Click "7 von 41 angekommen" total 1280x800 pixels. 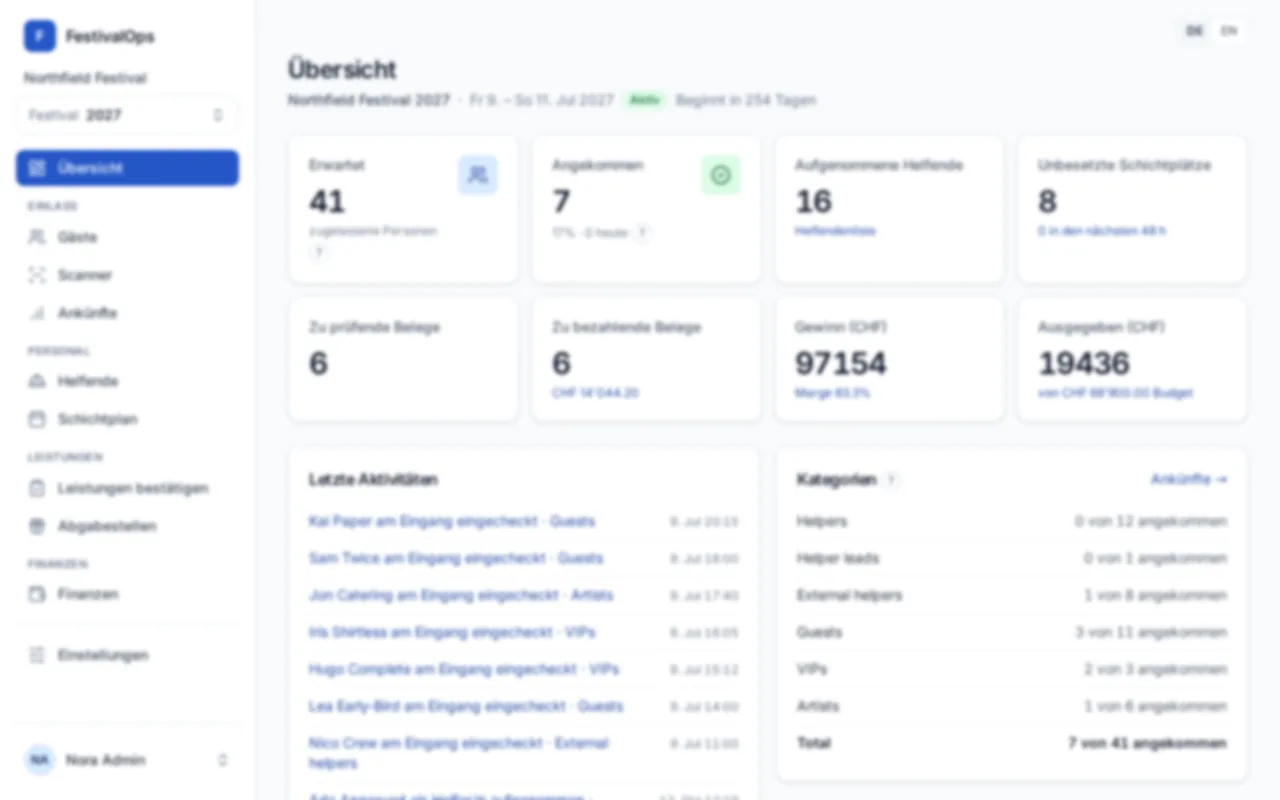point(1147,743)
